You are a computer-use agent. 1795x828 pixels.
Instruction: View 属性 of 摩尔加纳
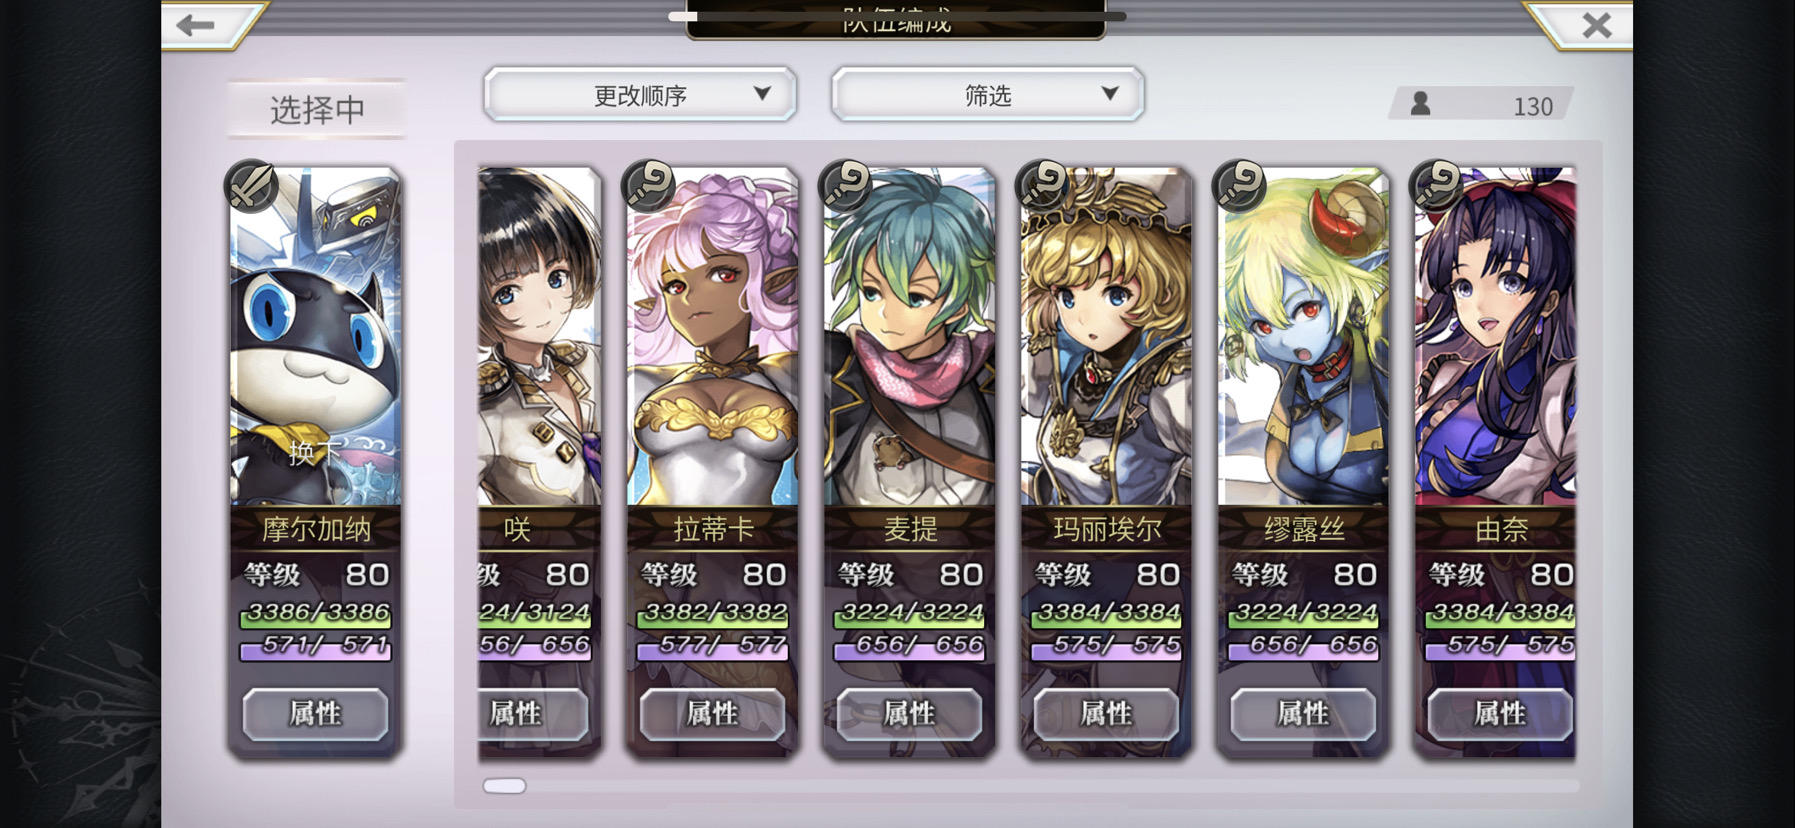point(315,714)
